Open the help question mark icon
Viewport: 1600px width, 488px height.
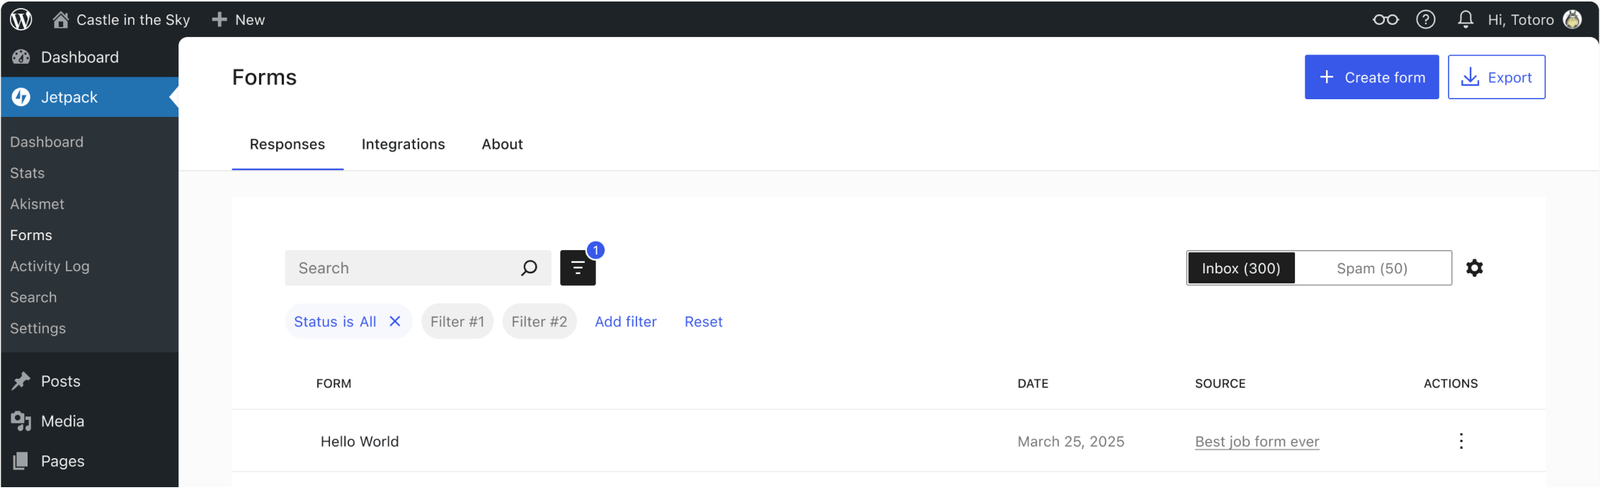click(x=1426, y=19)
